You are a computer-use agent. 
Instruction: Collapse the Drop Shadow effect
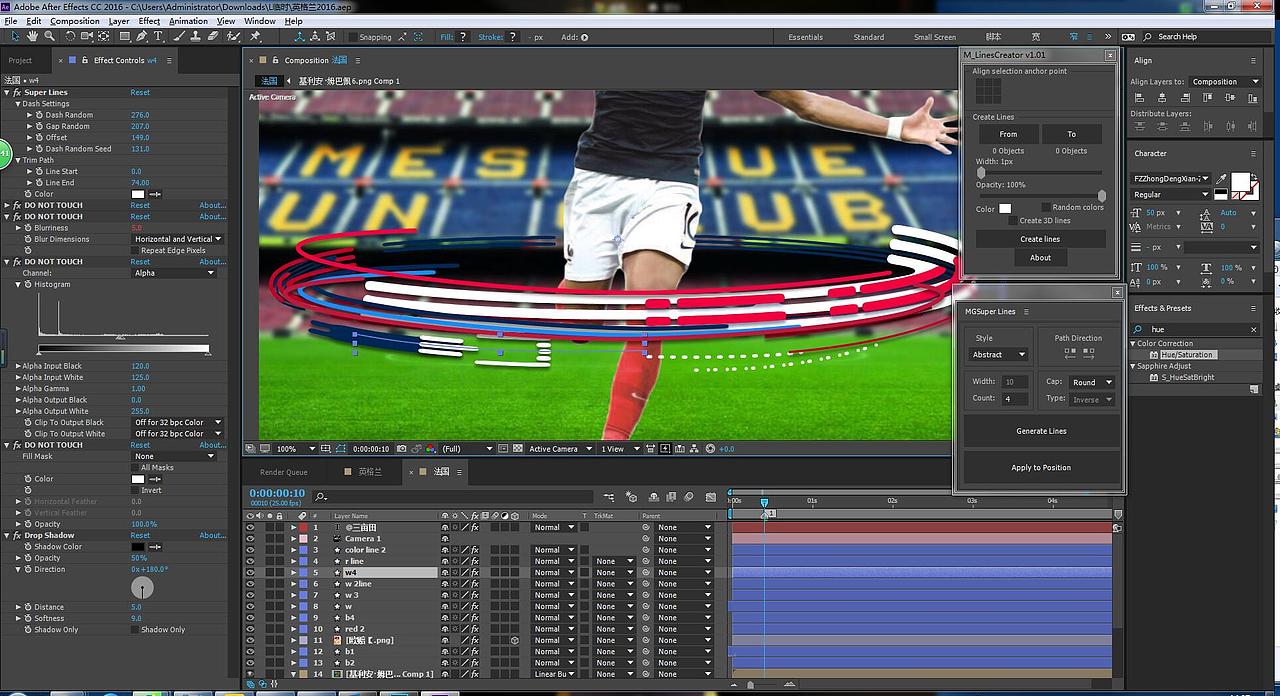point(8,535)
